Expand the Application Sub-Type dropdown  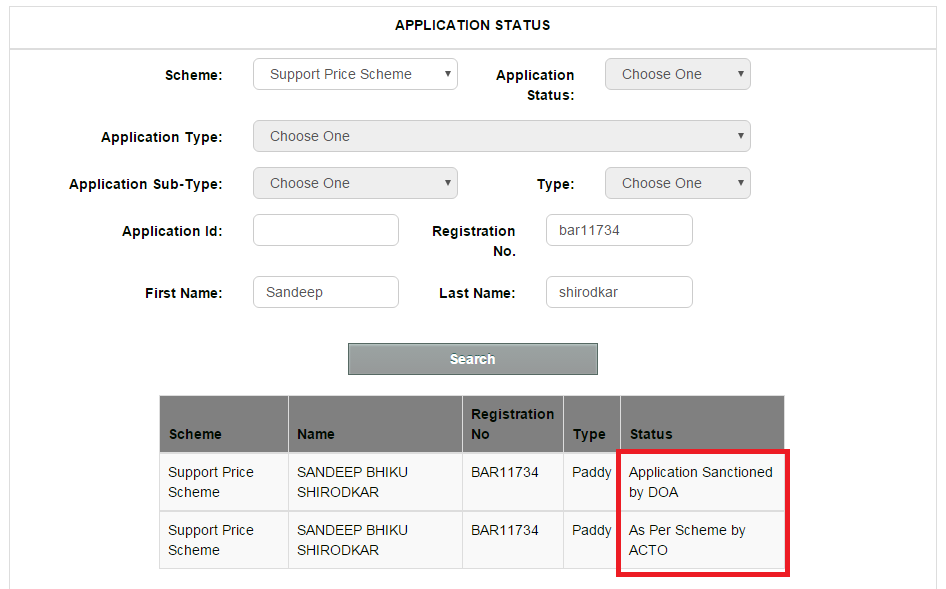pos(355,183)
